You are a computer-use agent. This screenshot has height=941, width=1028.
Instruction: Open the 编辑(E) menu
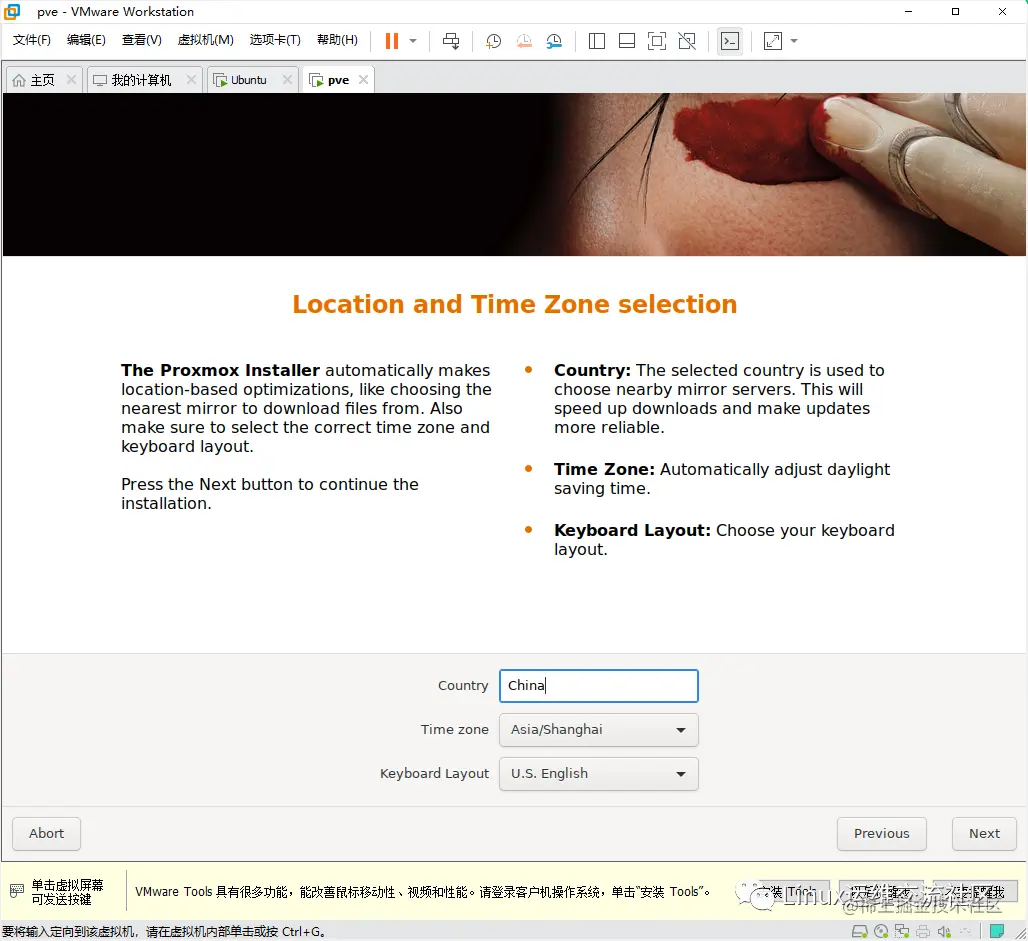86,40
